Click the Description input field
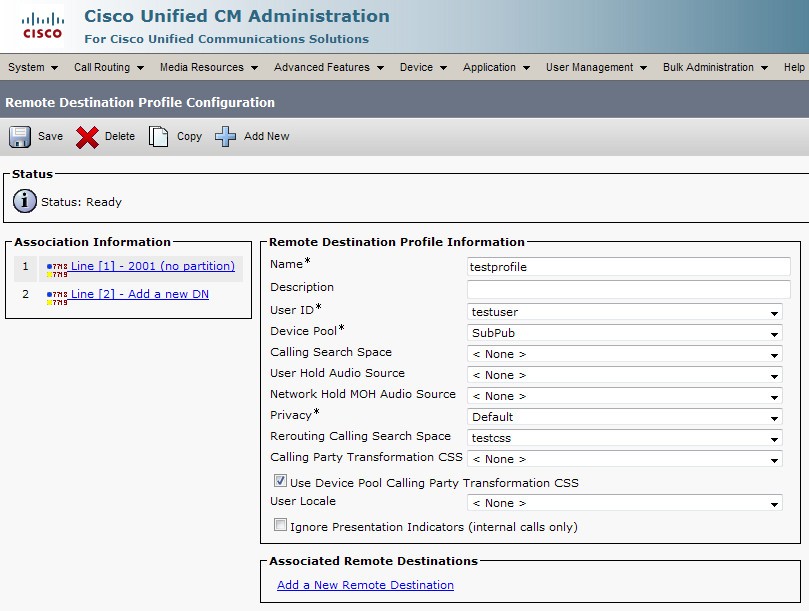 [628, 289]
